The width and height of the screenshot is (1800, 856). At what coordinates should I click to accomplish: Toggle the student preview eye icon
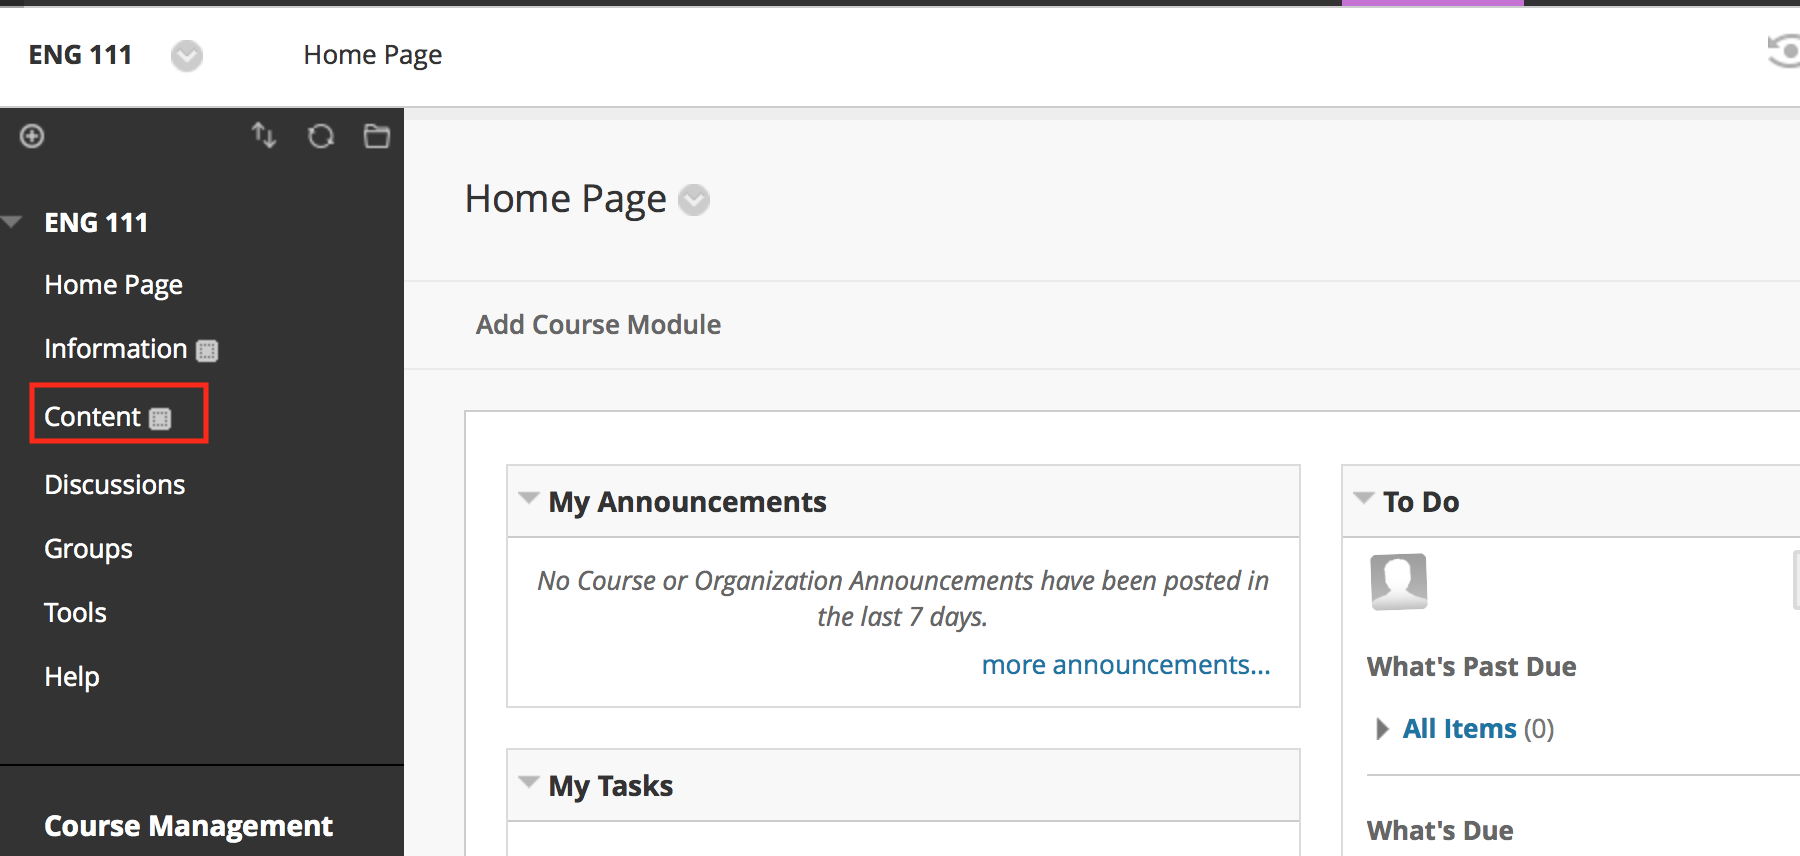click(x=1785, y=51)
